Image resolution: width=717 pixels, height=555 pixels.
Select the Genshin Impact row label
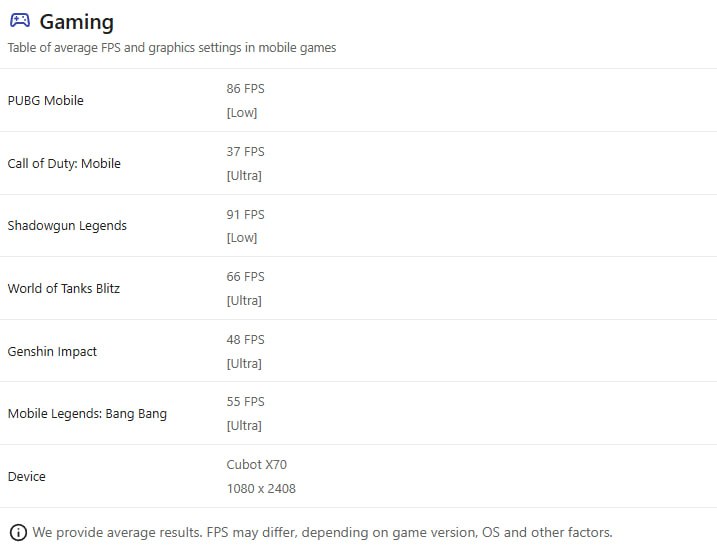click(52, 351)
